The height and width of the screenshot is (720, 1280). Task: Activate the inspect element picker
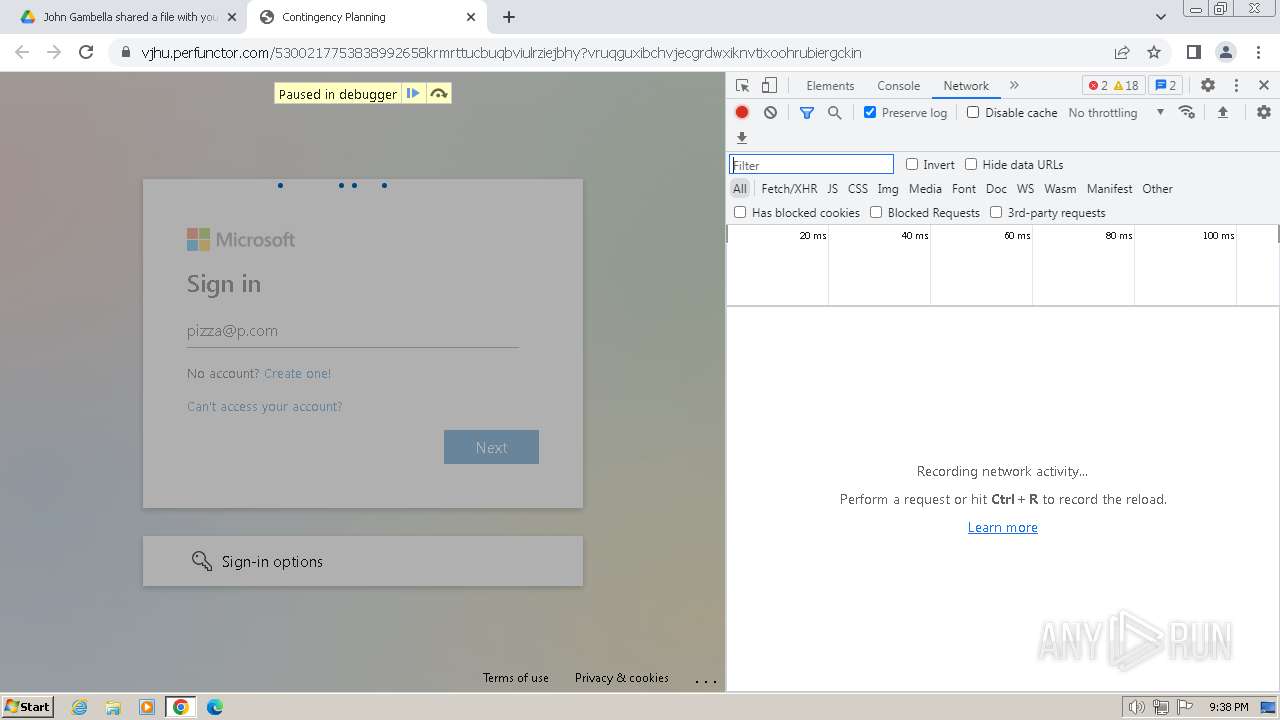coord(742,86)
